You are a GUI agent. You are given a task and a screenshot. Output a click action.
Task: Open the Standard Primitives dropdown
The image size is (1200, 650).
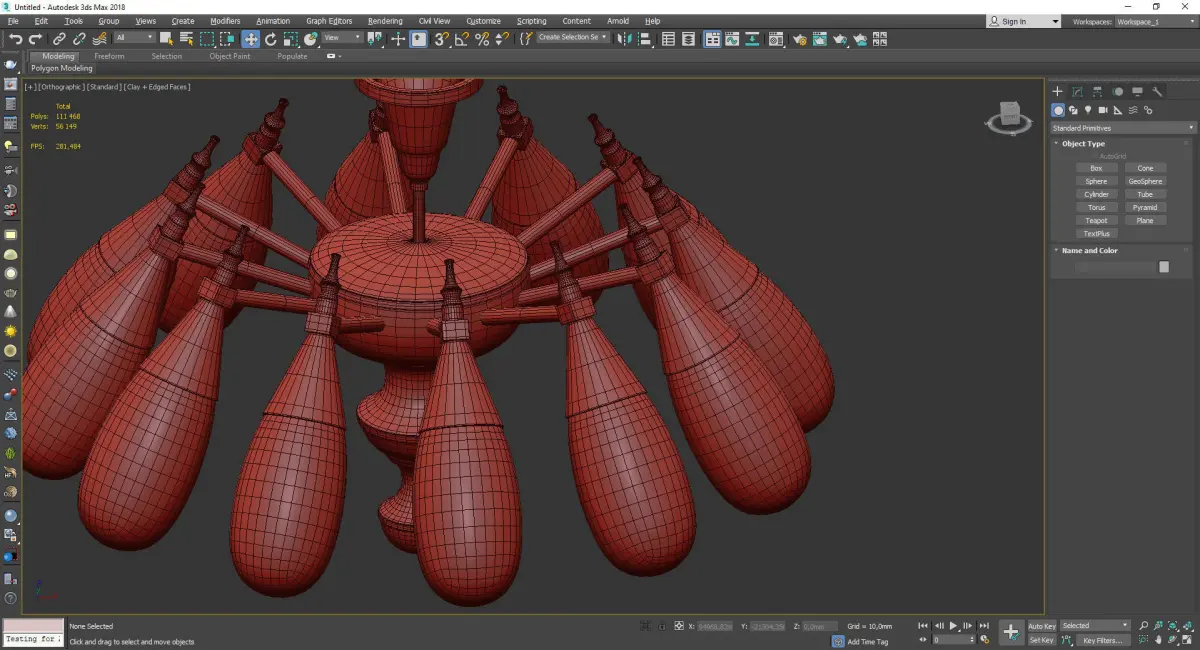click(x=1122, y=128)
